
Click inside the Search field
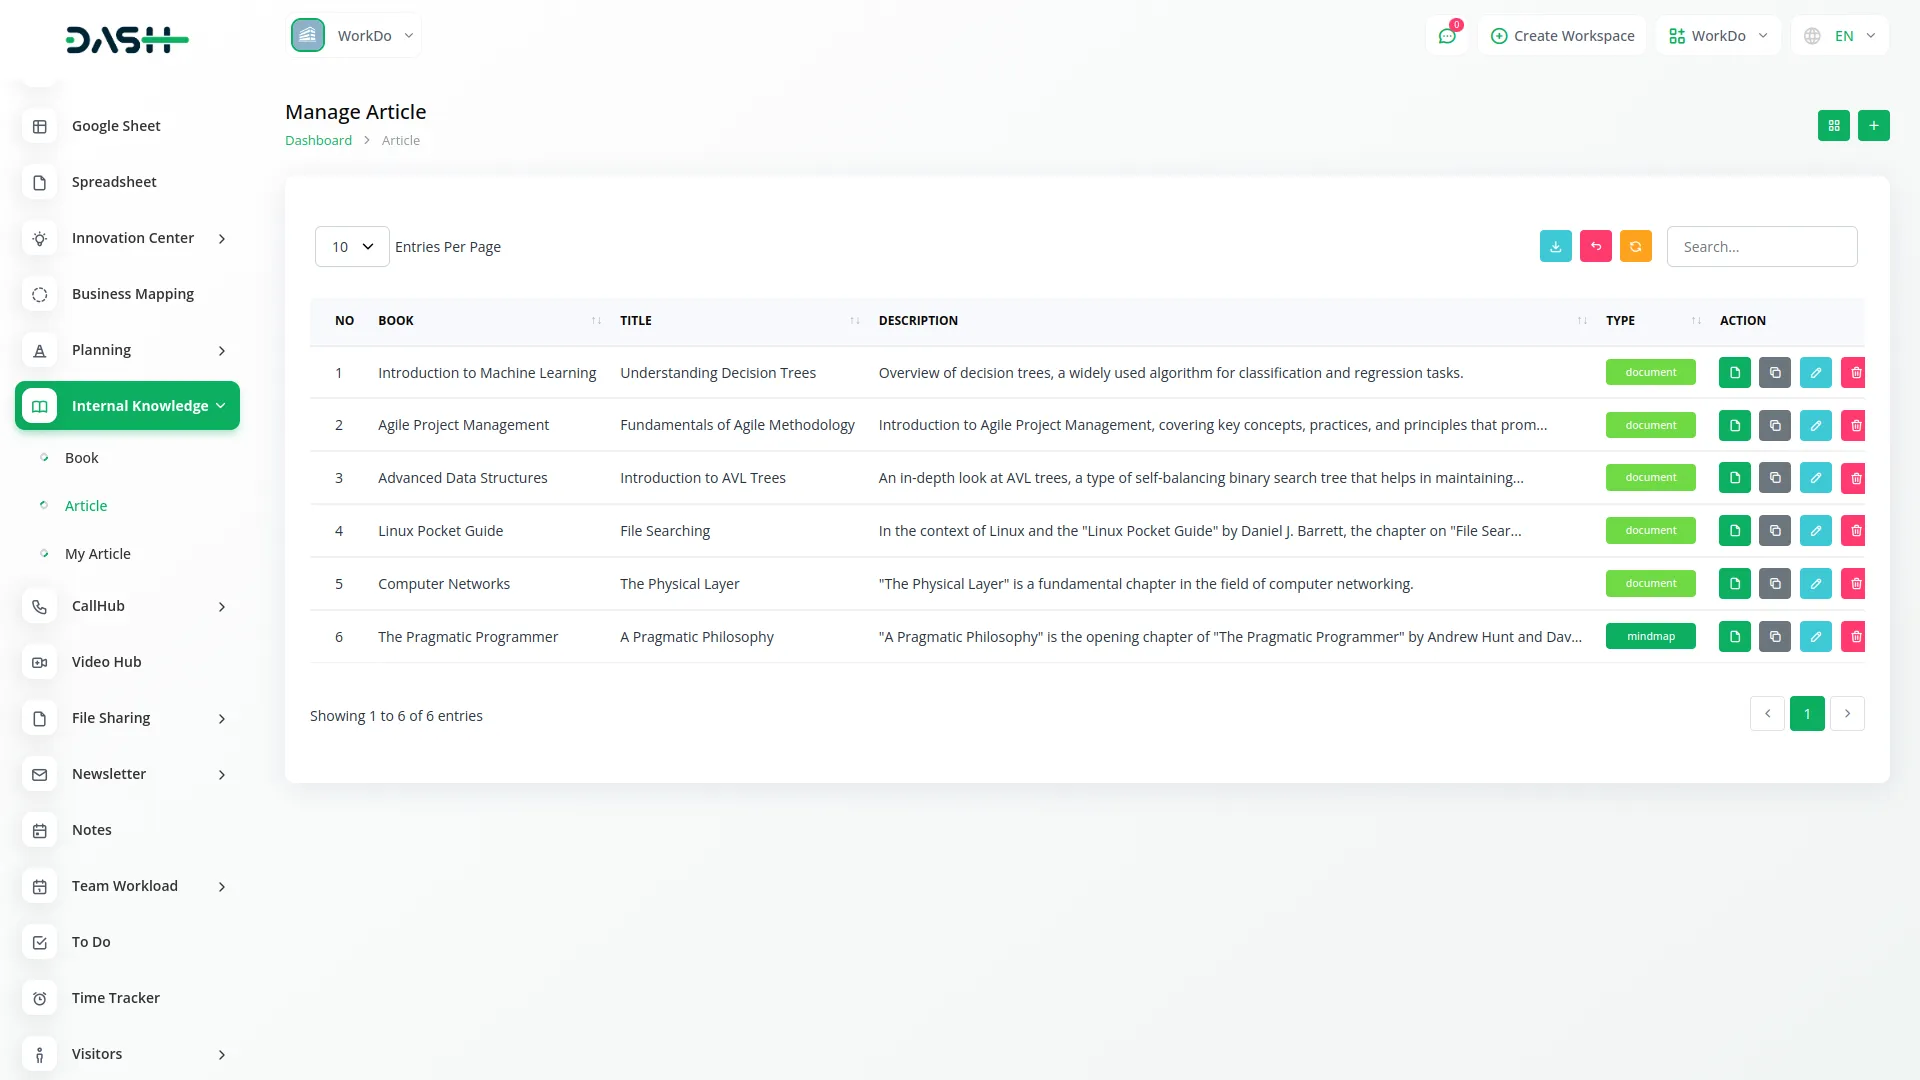(x=1762, y=246)
